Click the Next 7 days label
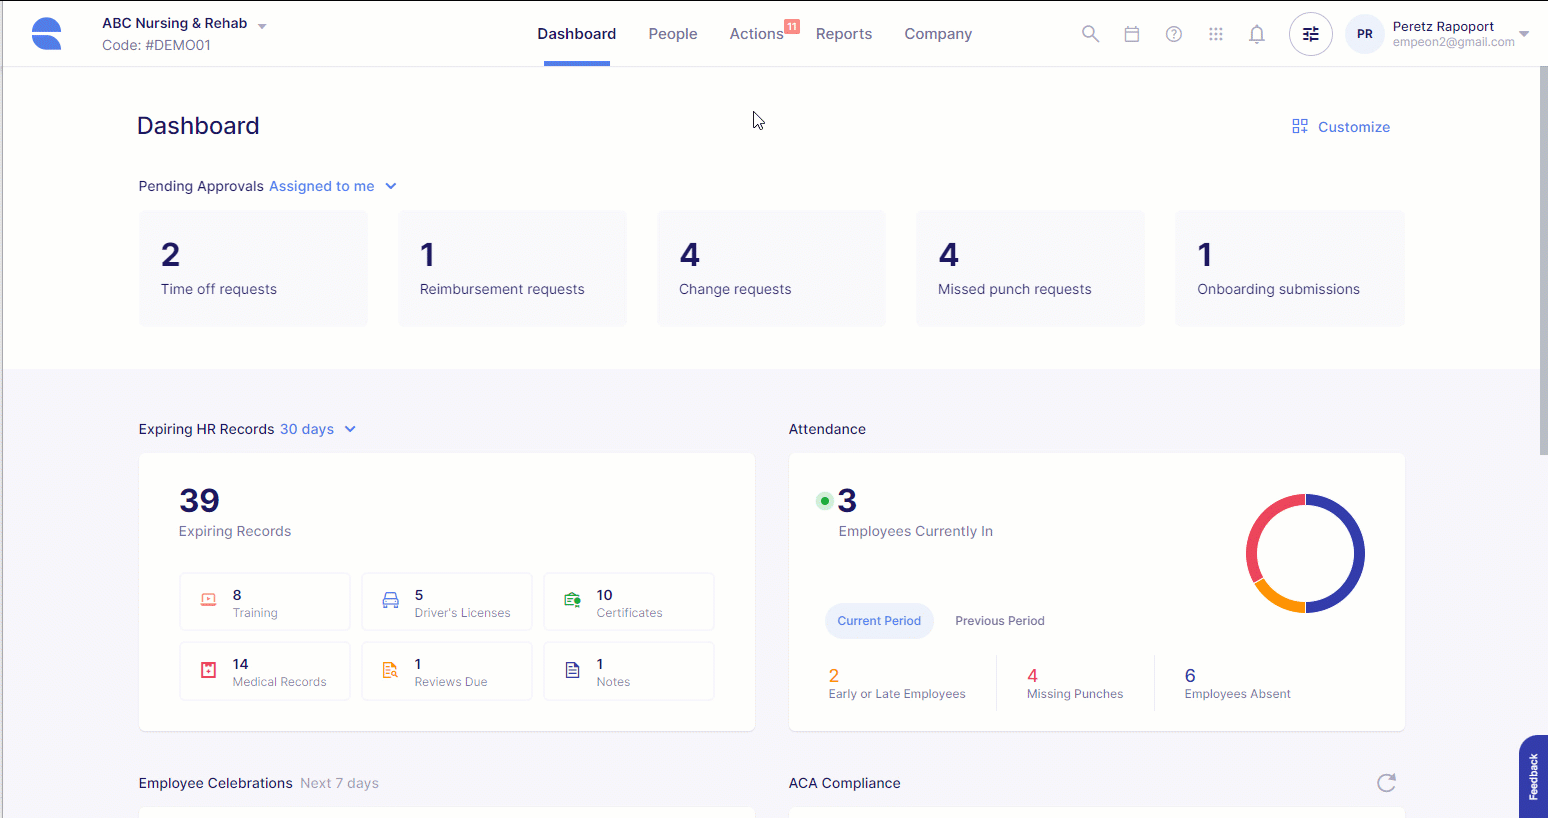This screenshot has height=818, width=1548. tap(339, 783)
